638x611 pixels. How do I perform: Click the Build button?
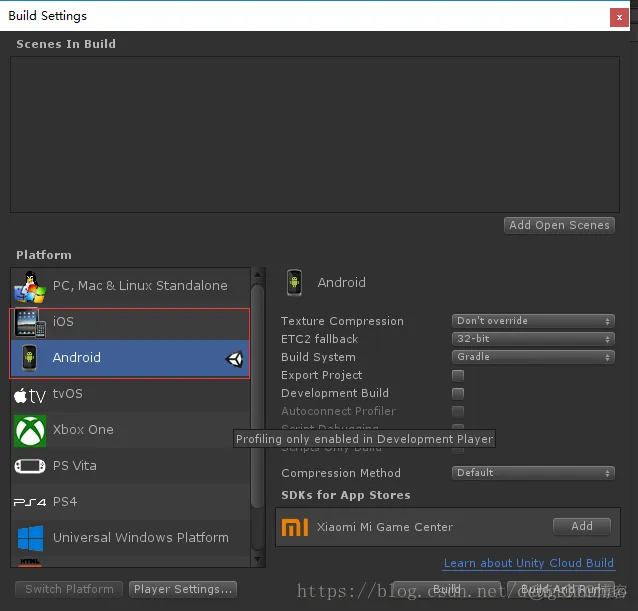tap(447, 589)
